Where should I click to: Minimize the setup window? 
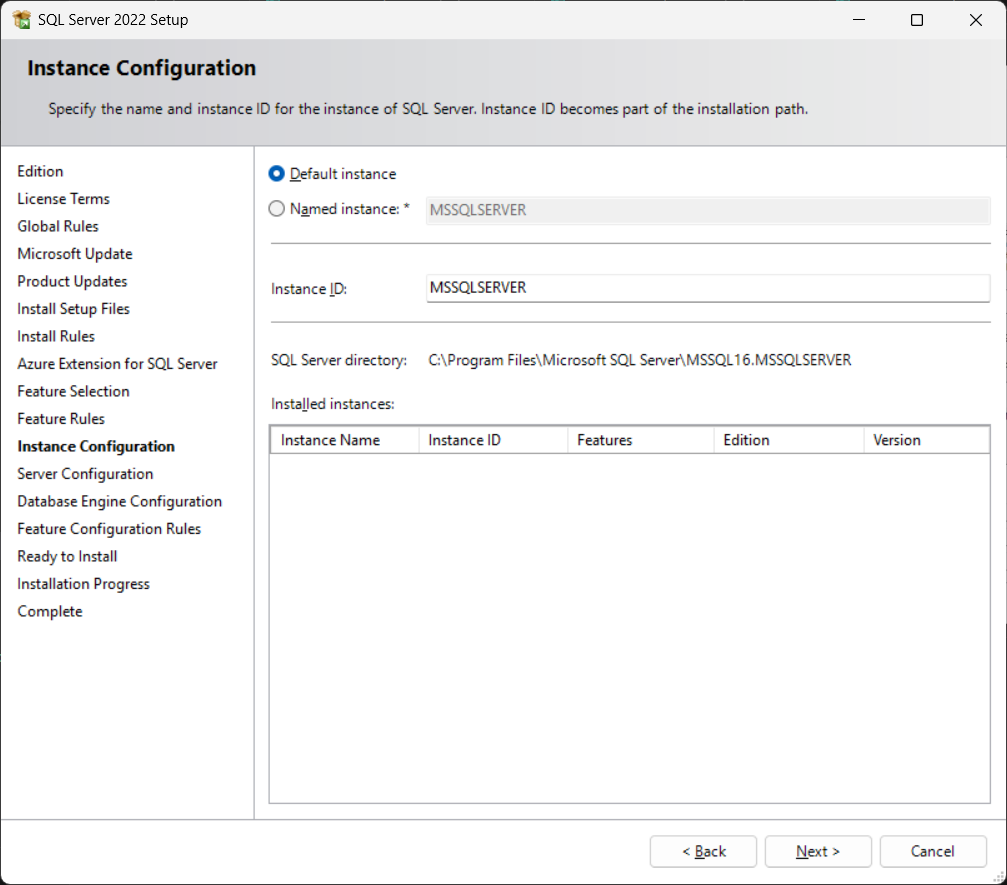click(x=858, y=20)
